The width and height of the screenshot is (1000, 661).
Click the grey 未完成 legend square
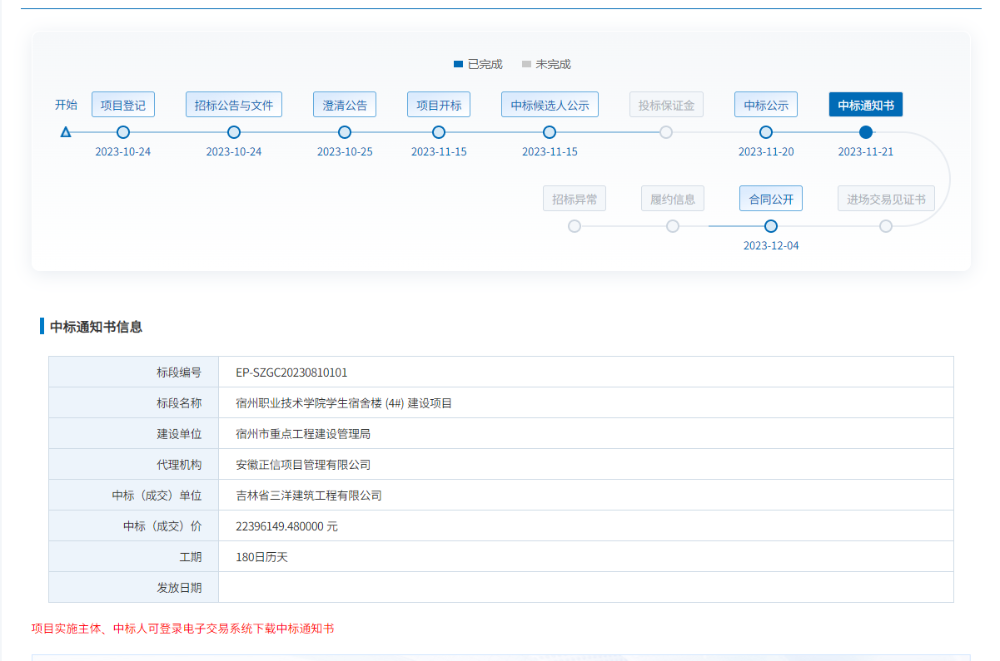pos(526,64)
